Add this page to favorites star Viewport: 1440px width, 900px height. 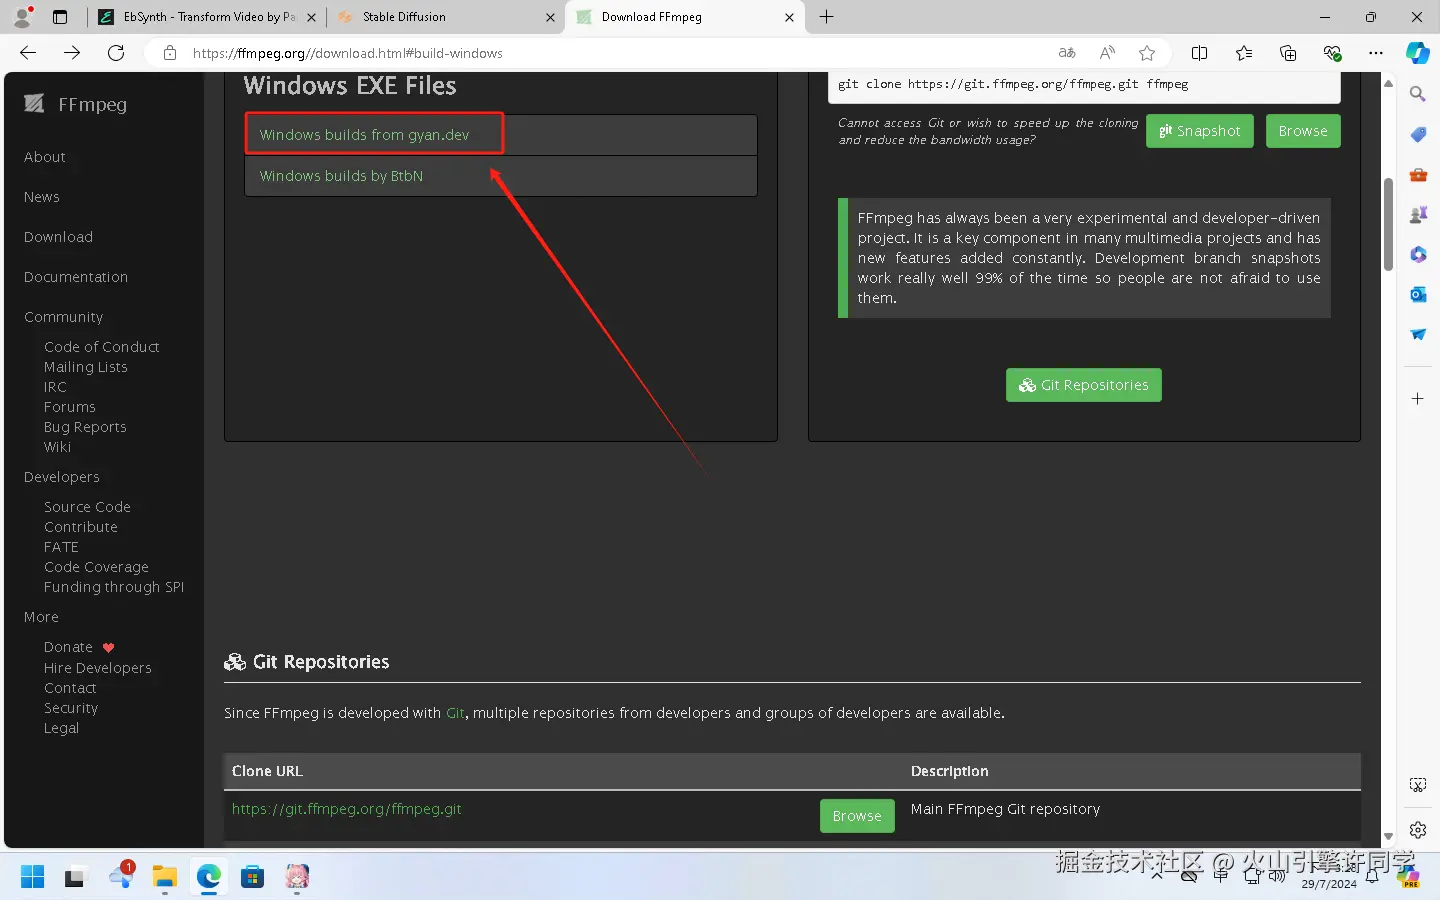click(1147, 53)
